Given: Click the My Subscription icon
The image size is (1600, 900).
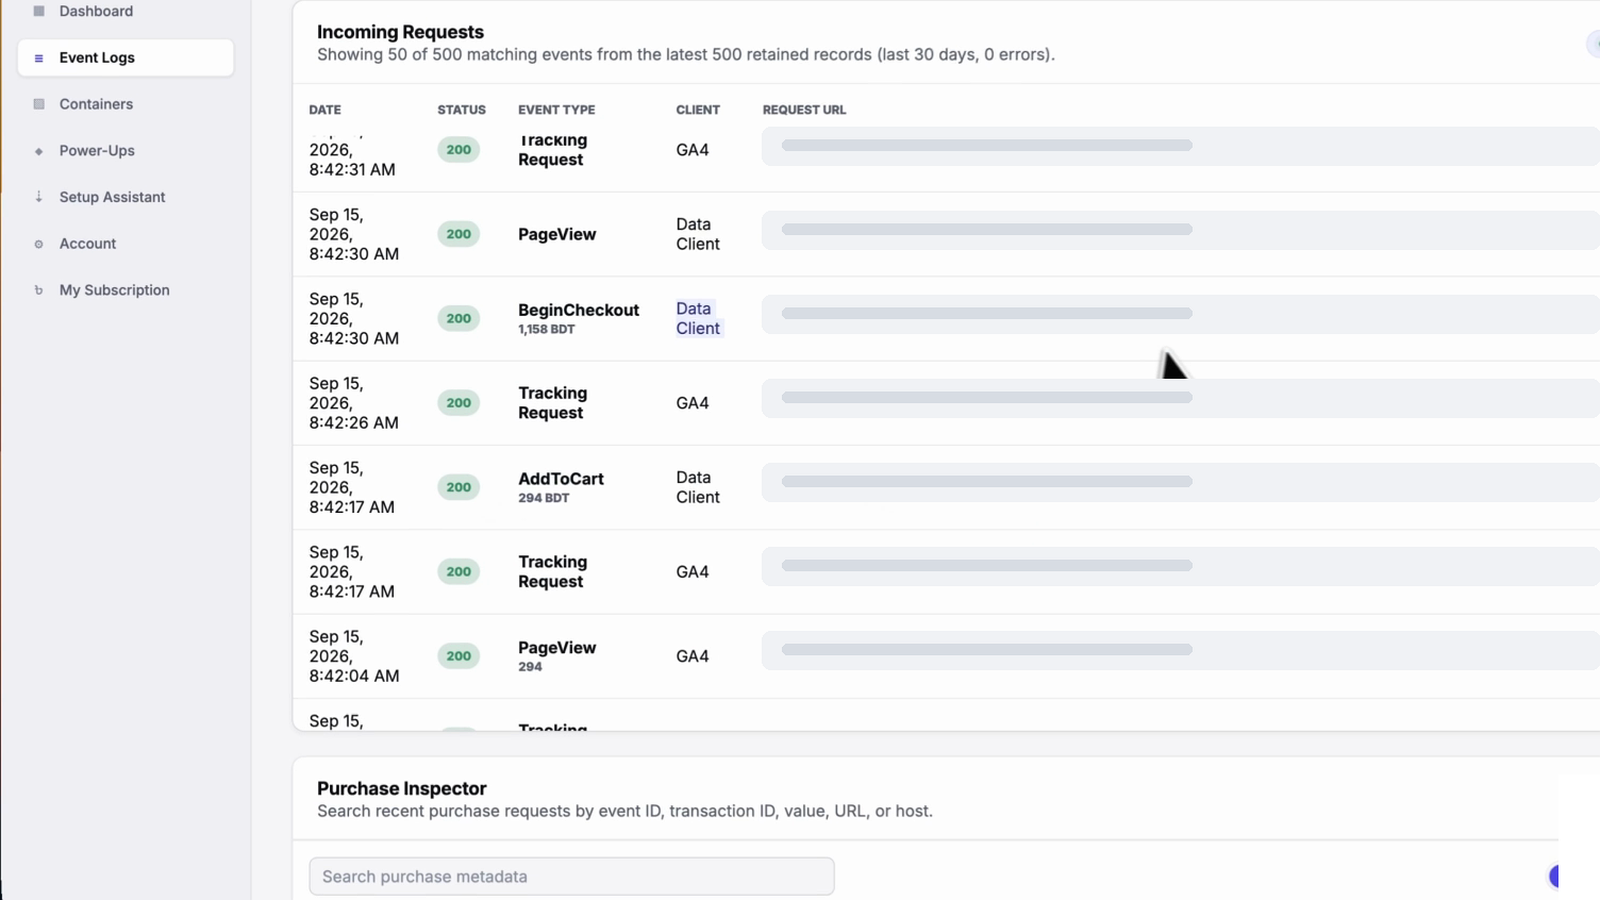Looking at the screenshot, I should pyautogui.click(x=39, y=290).
